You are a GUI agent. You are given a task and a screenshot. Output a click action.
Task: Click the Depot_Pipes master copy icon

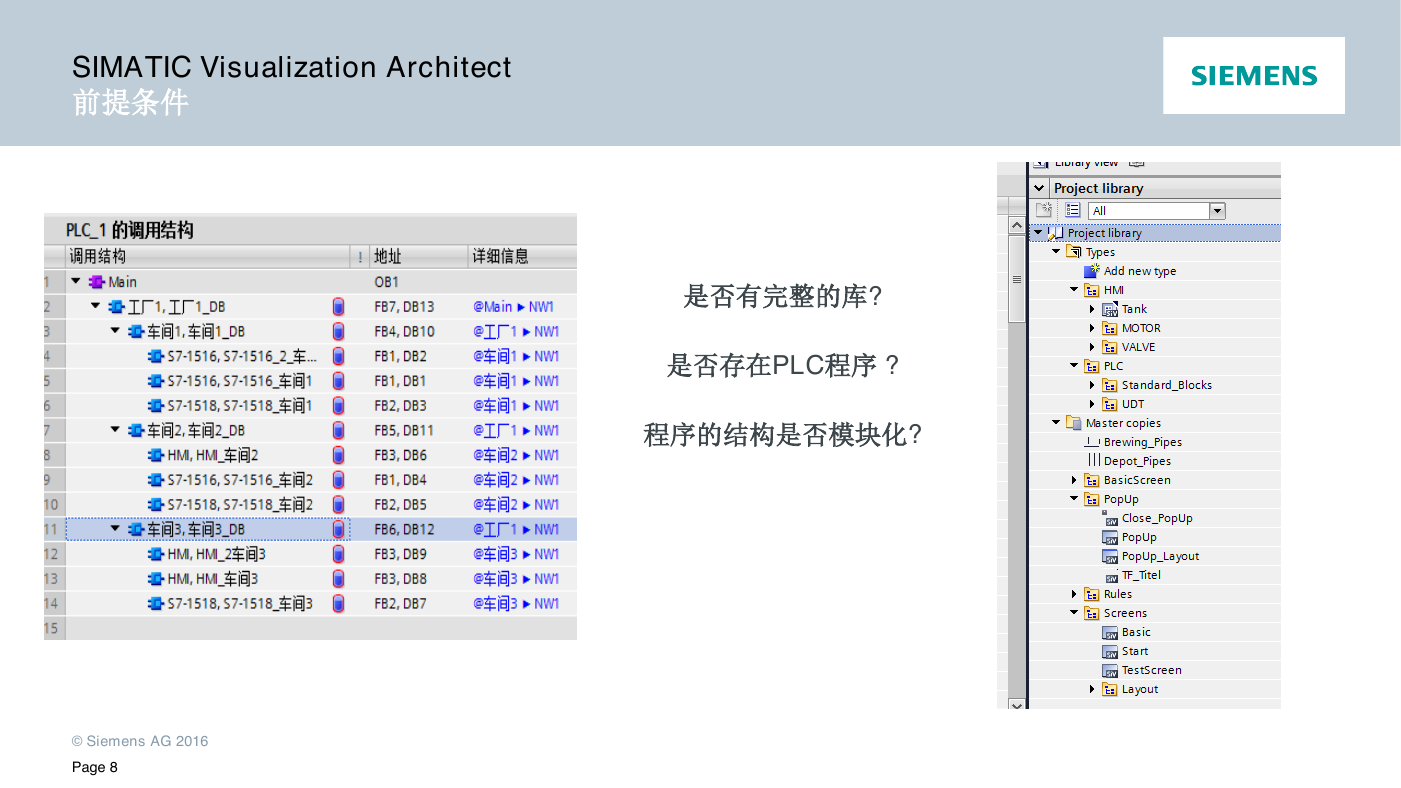click(x=1093, y=461)
